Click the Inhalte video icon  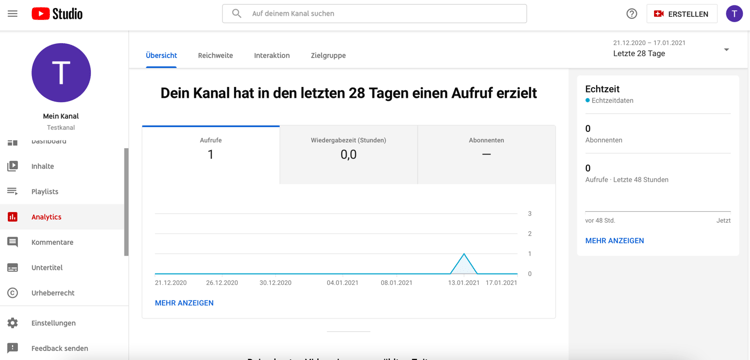tap(12, 166)
